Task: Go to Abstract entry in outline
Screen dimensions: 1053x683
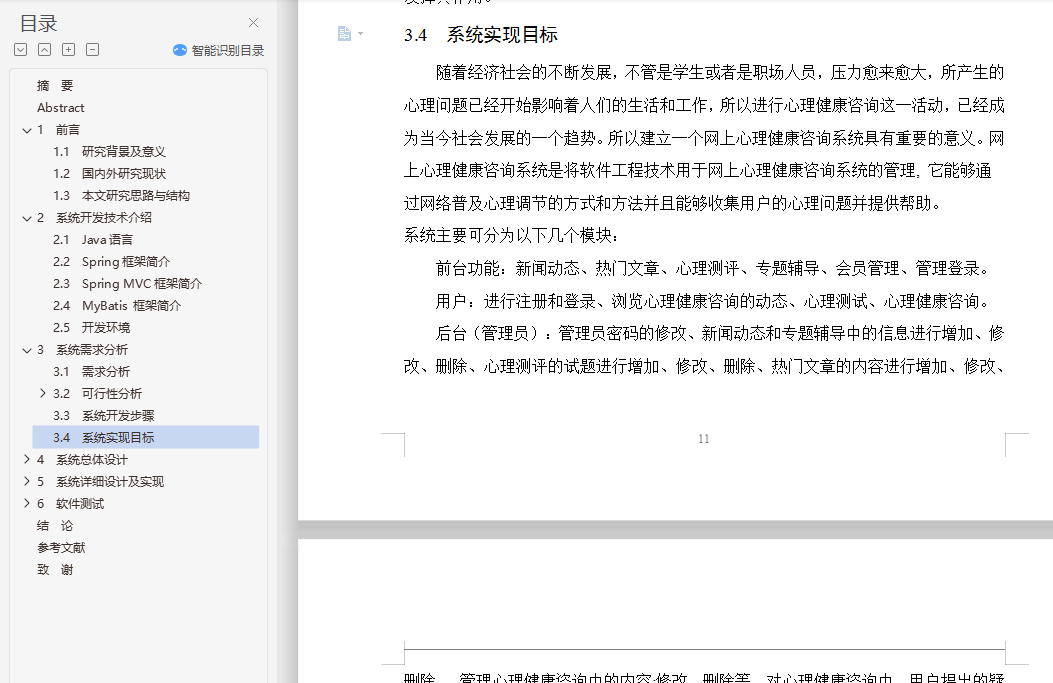Action: pyautogui.click(x=60, y=107)
